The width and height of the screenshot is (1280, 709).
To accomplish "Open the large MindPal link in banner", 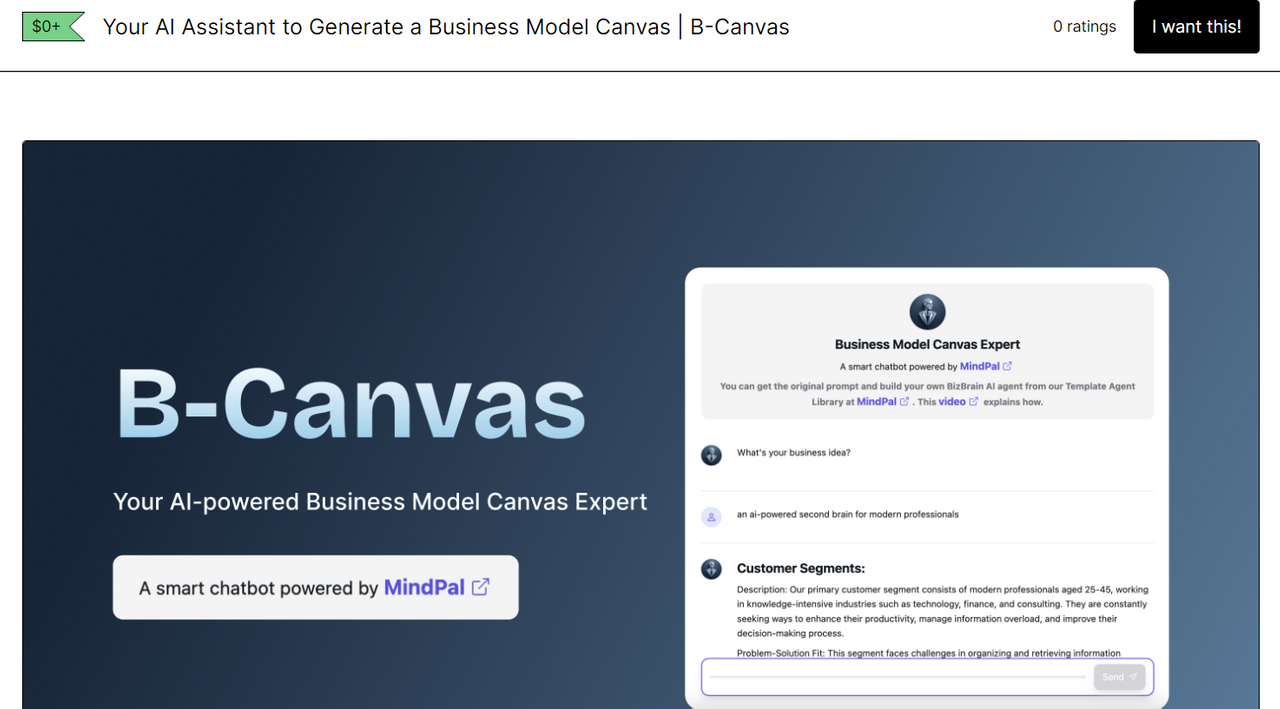I will pos(424,588).
